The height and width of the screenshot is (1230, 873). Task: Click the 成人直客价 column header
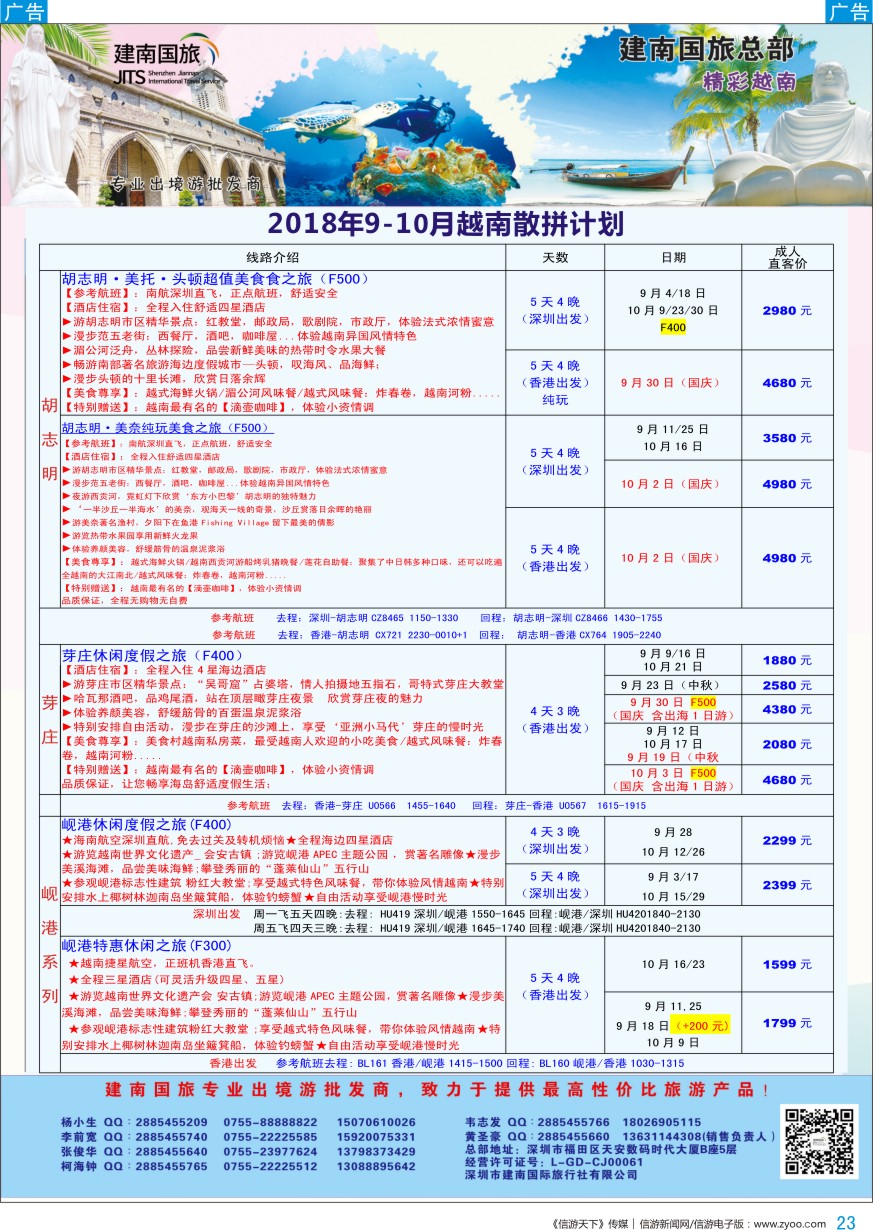click(x=786, y=257)
